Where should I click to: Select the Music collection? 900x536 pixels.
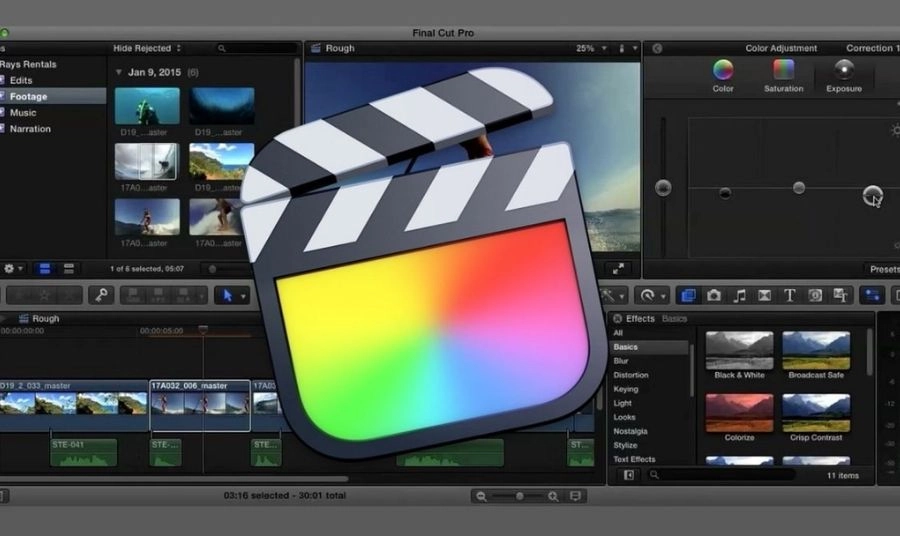tap(23, 112)
